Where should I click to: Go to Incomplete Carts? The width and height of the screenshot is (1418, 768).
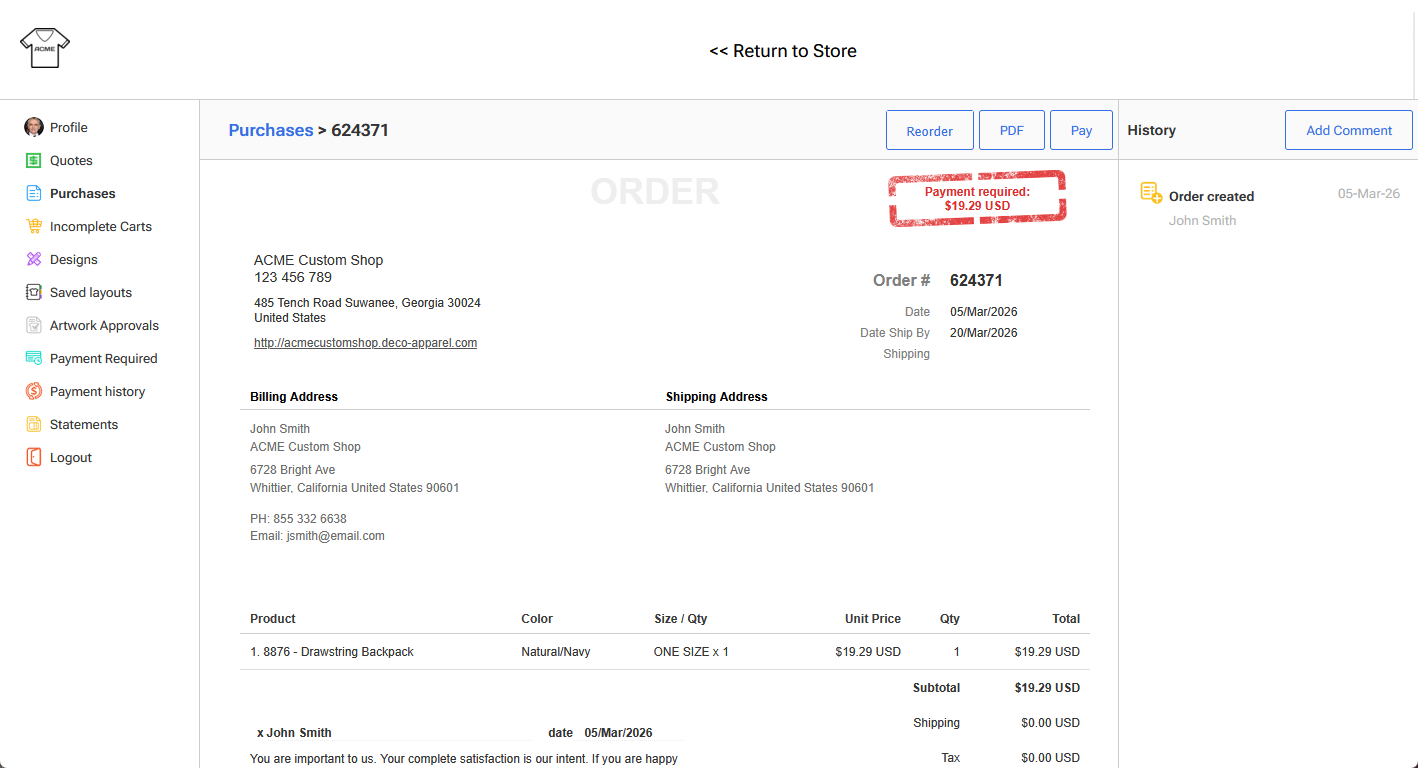pyautogui.click(x=101, y=226)
